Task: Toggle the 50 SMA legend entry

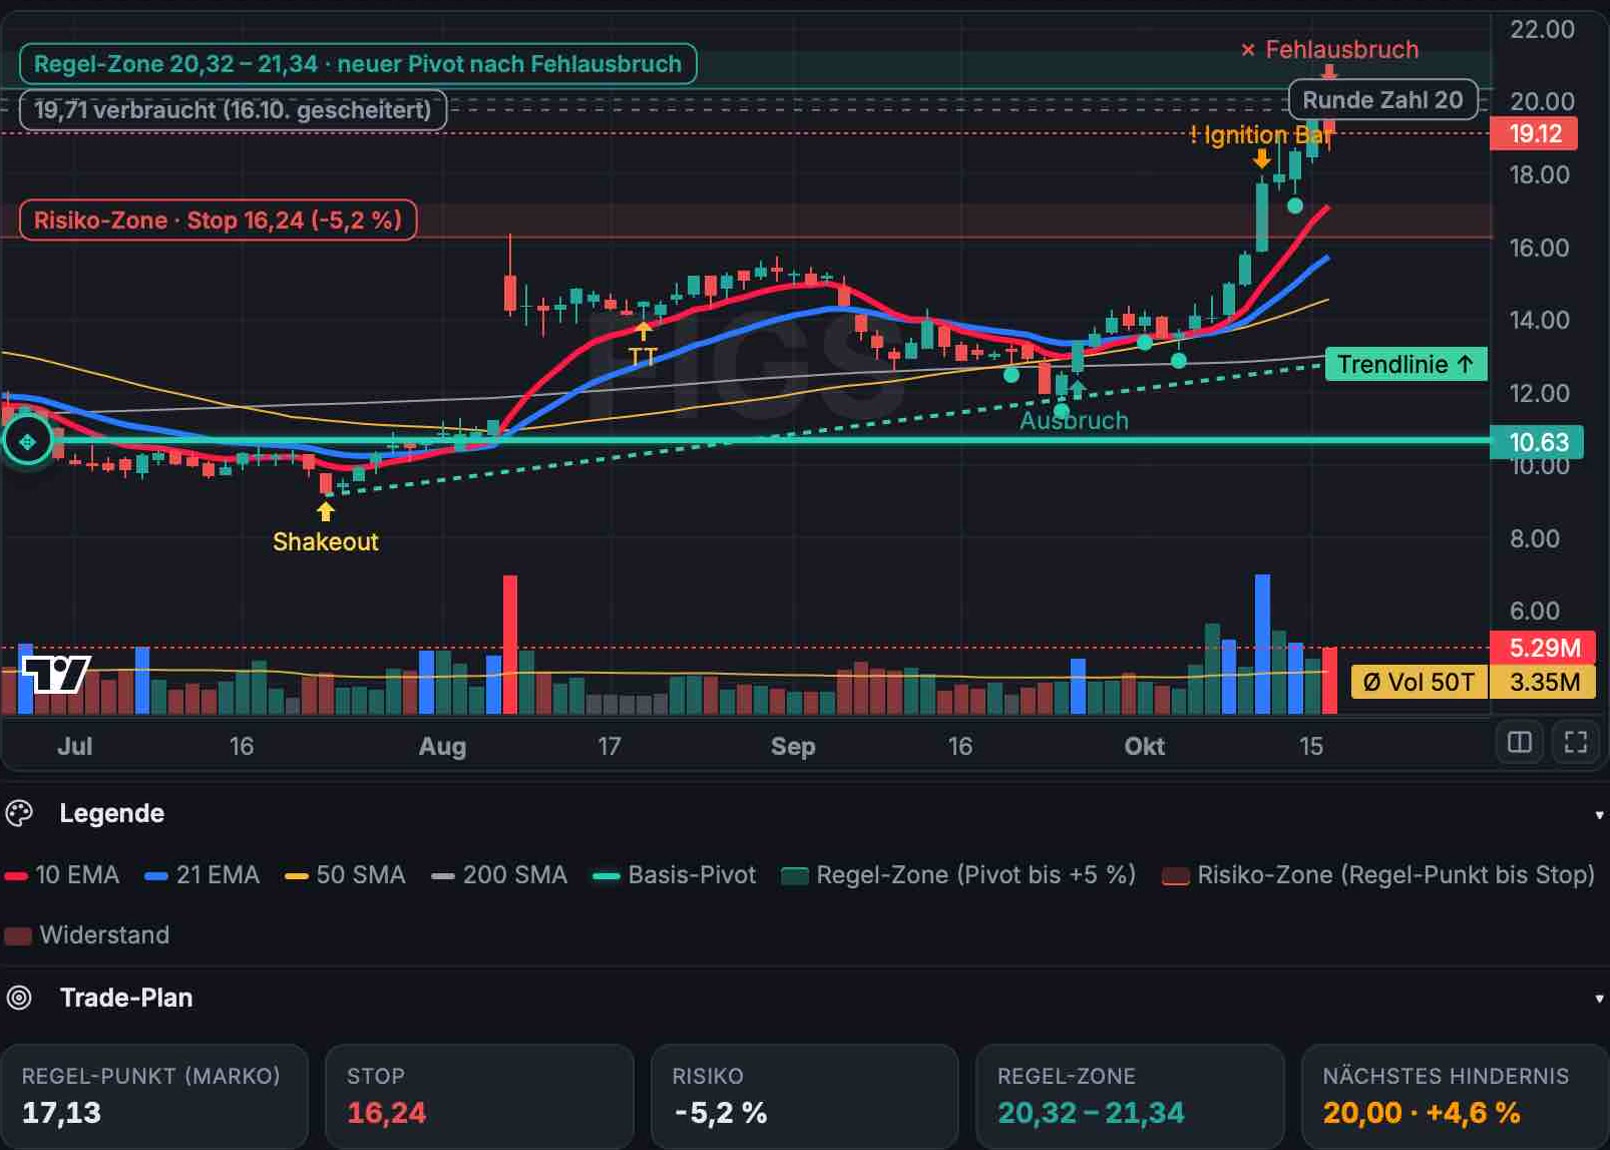Action: click(345, 875)
